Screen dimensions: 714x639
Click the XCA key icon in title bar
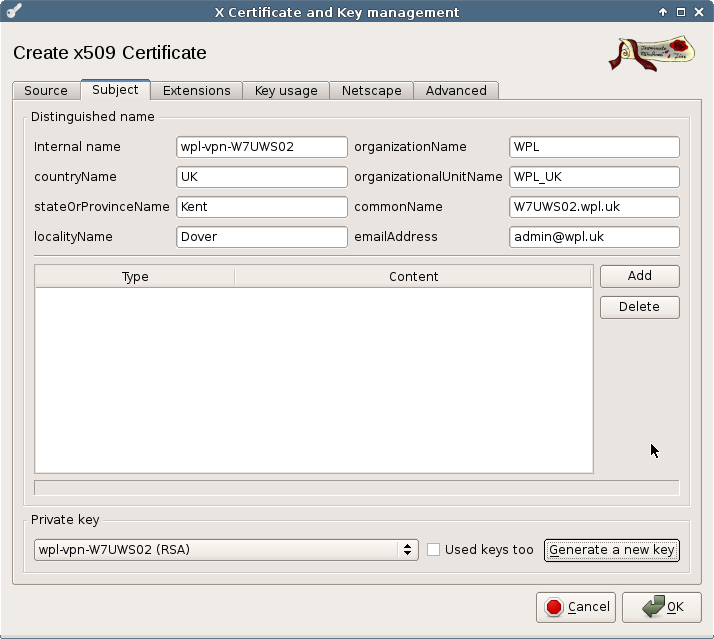pos(14,10)
